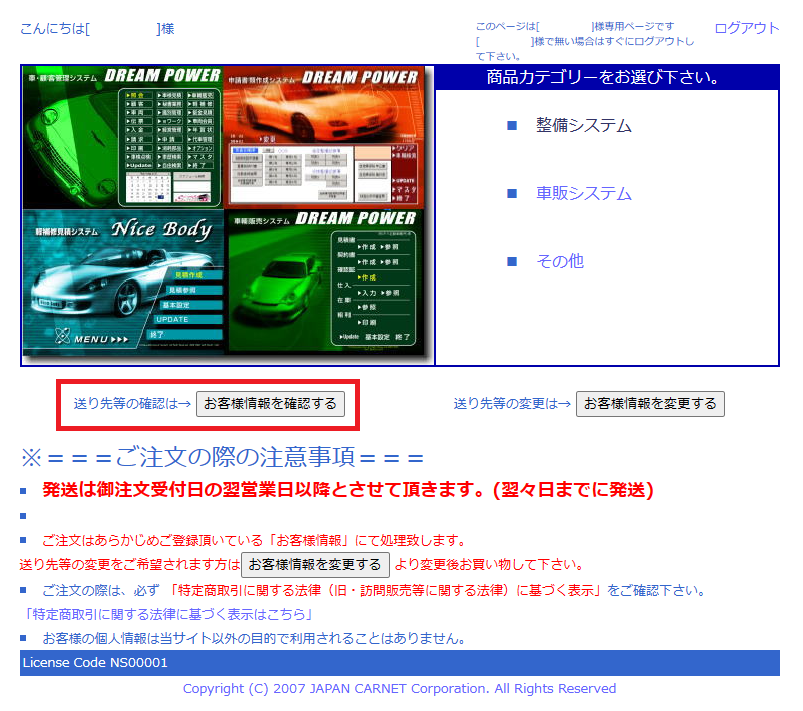Click お客様情報を変更する button beside 送り先等の変更は
The width and height of the screenshot is (803, 711).
[x=650, y=404]
